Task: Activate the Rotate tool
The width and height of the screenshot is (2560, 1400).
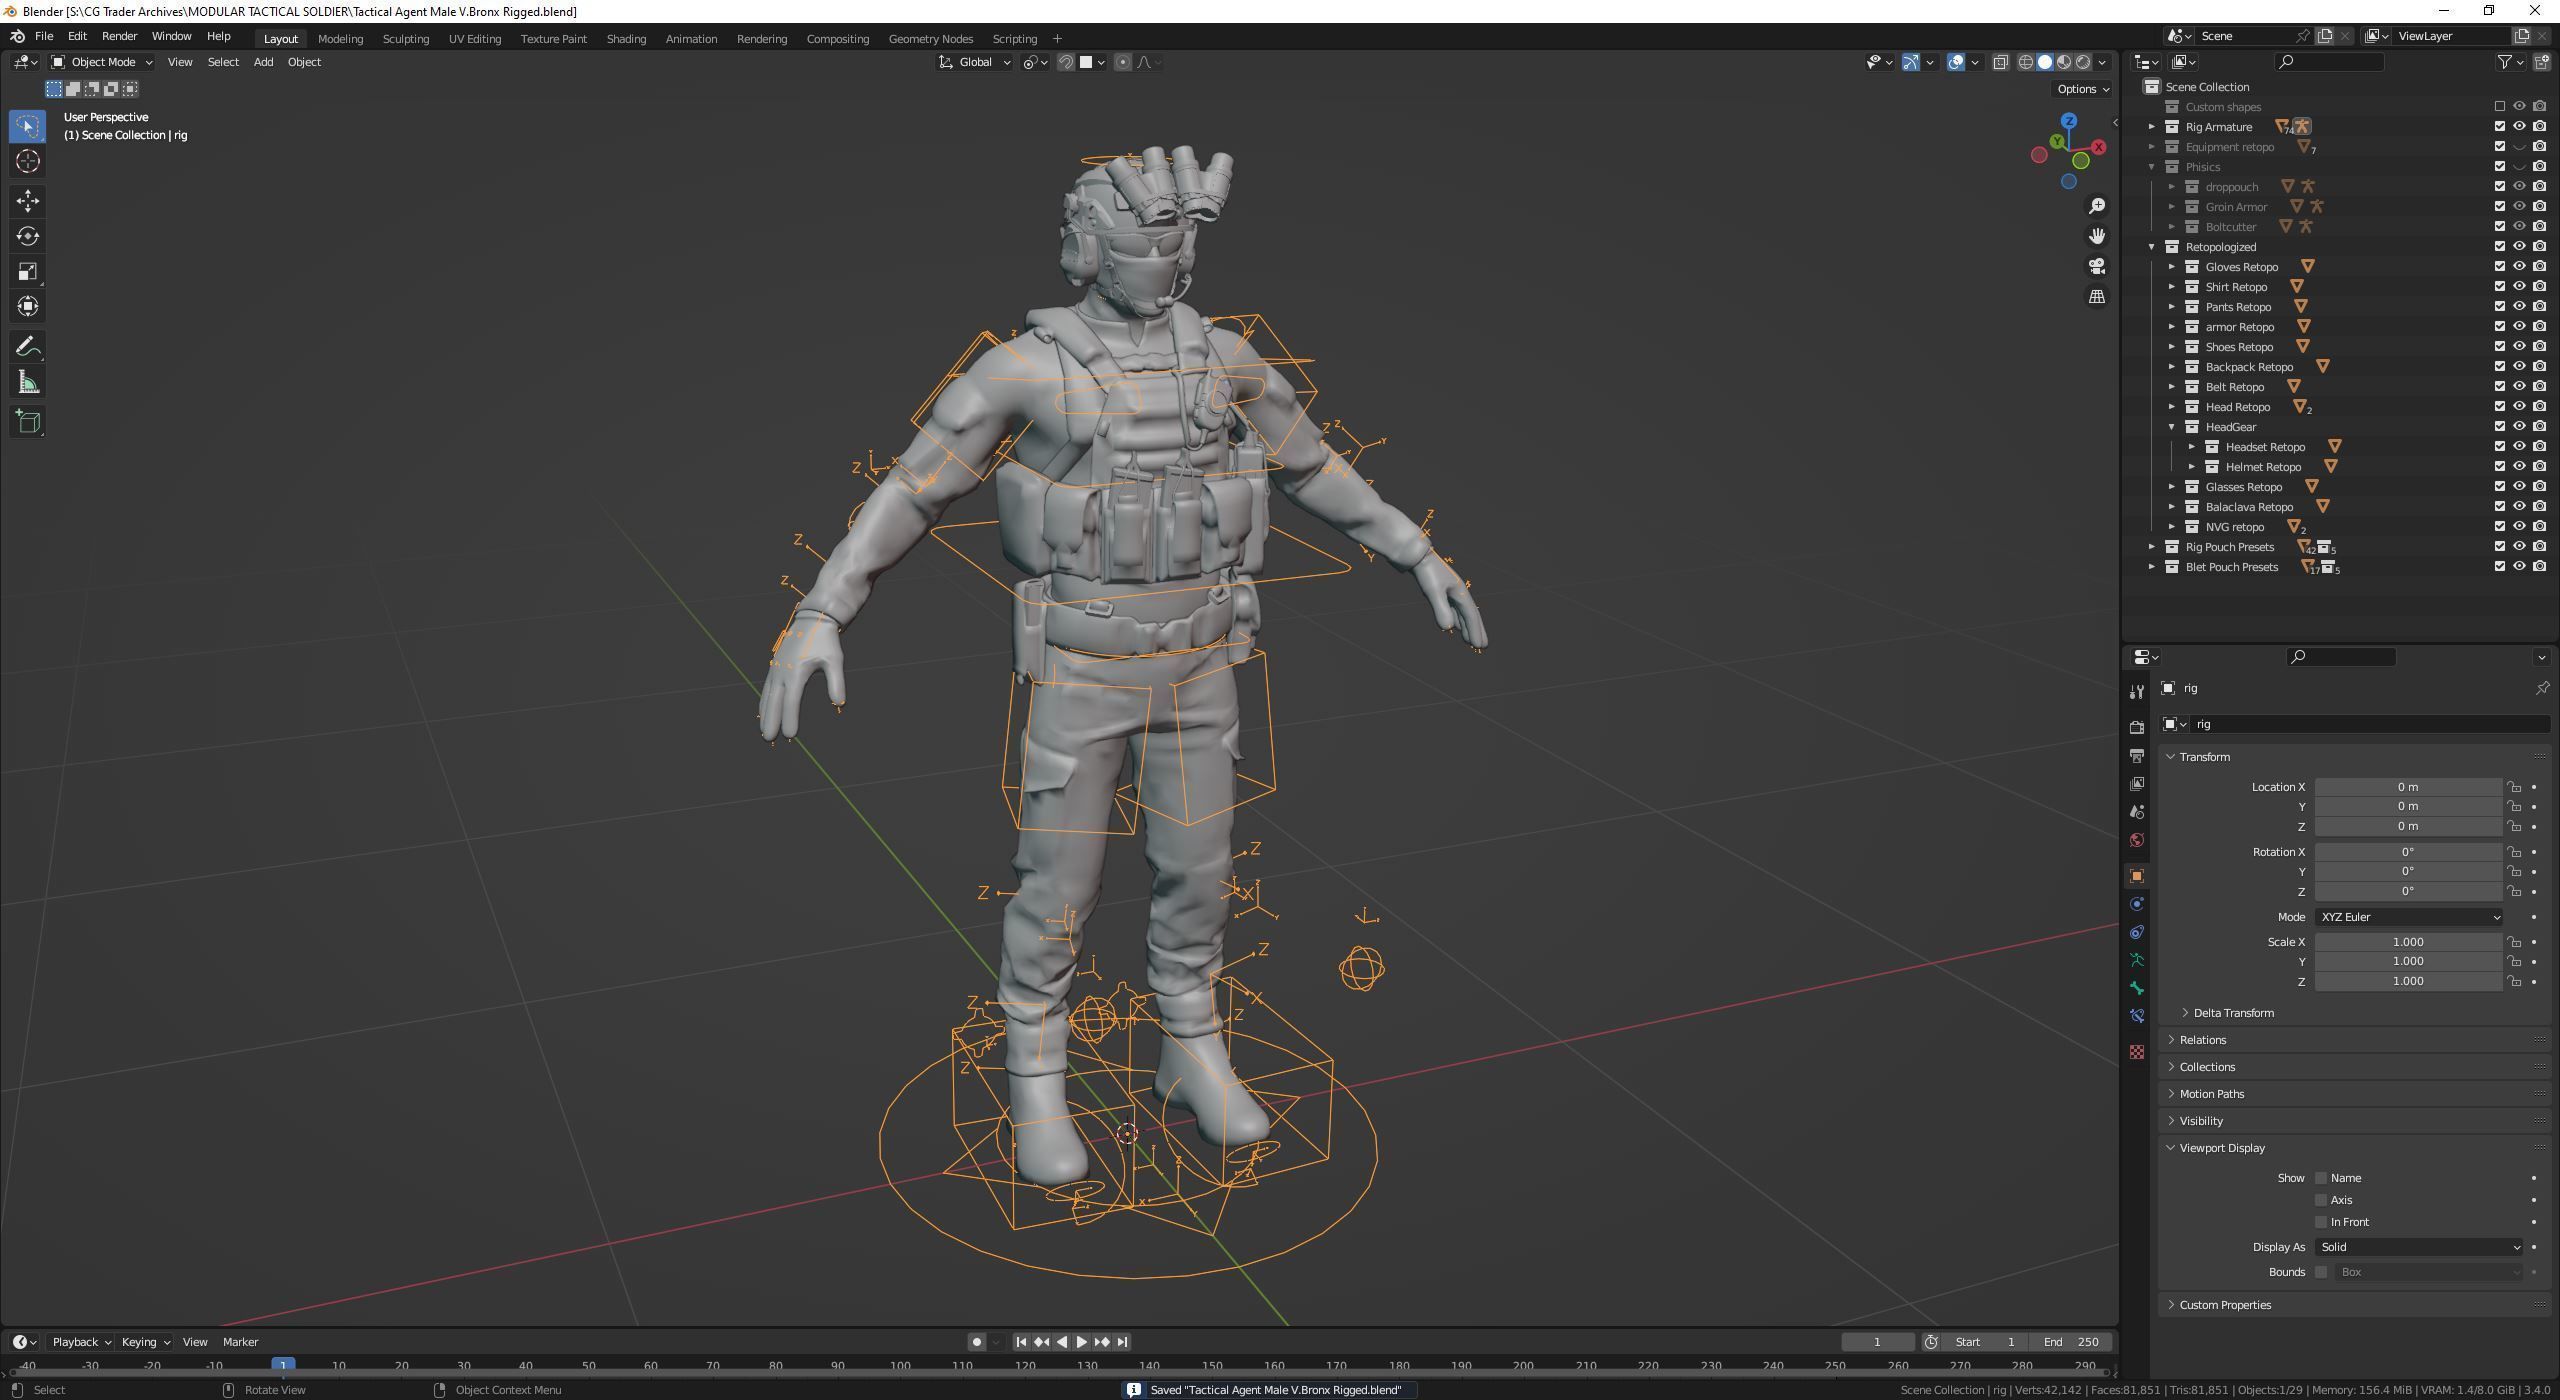Action: click(27, 236)
